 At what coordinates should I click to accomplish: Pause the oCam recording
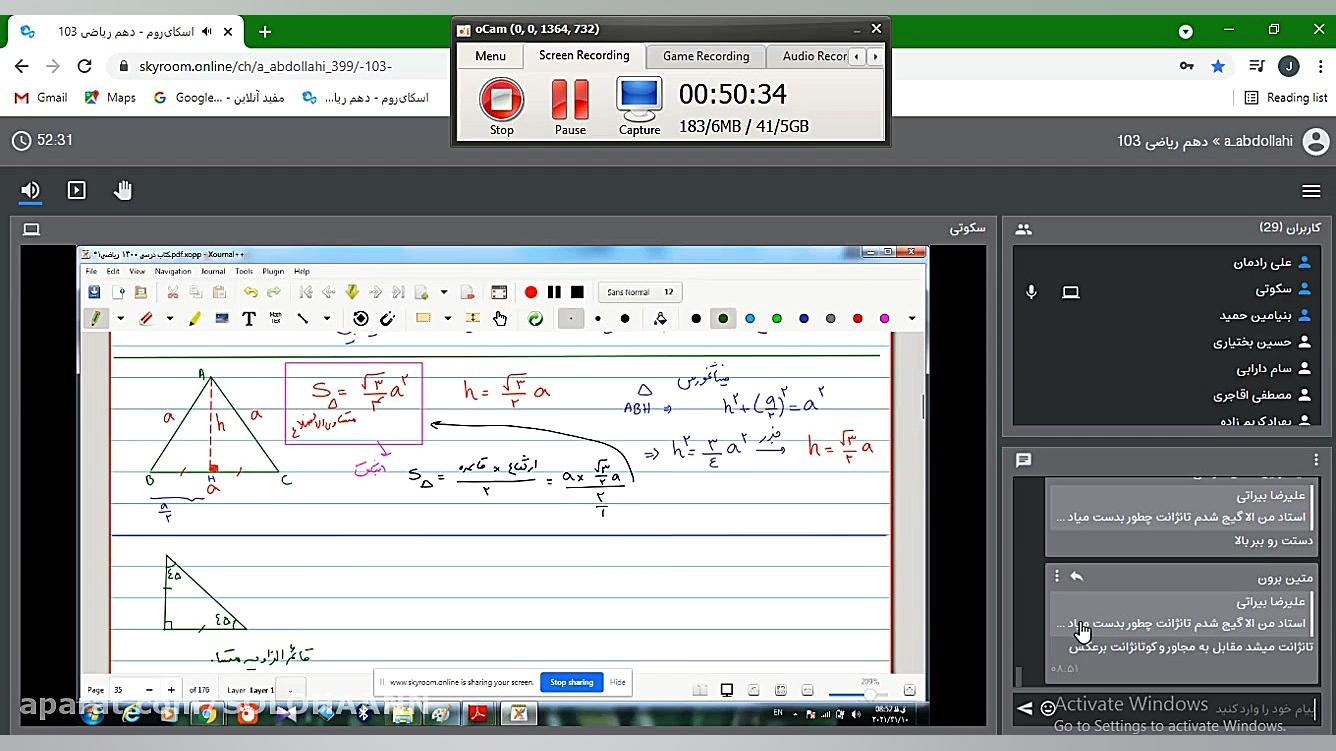570,106
